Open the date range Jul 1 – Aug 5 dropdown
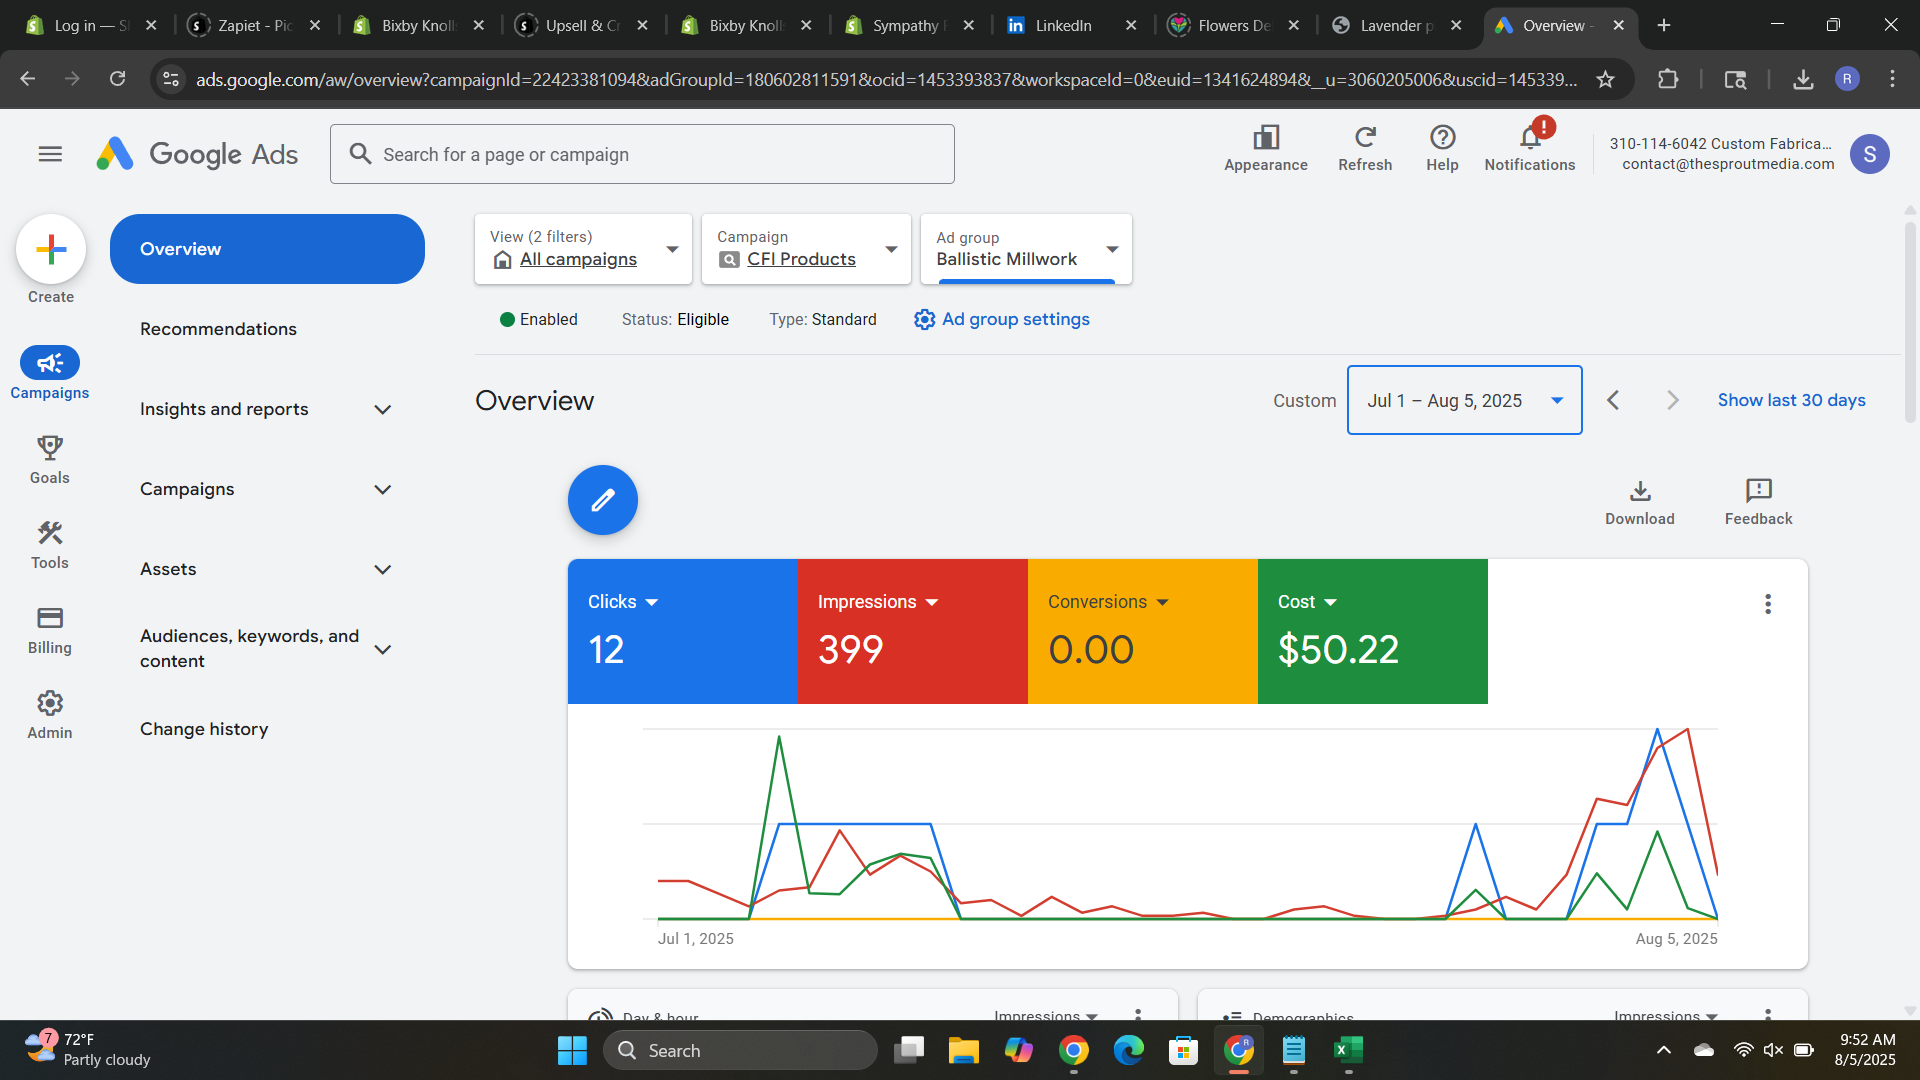The height and width of the screenshot is (1080, 1920). coord(1464,400)
